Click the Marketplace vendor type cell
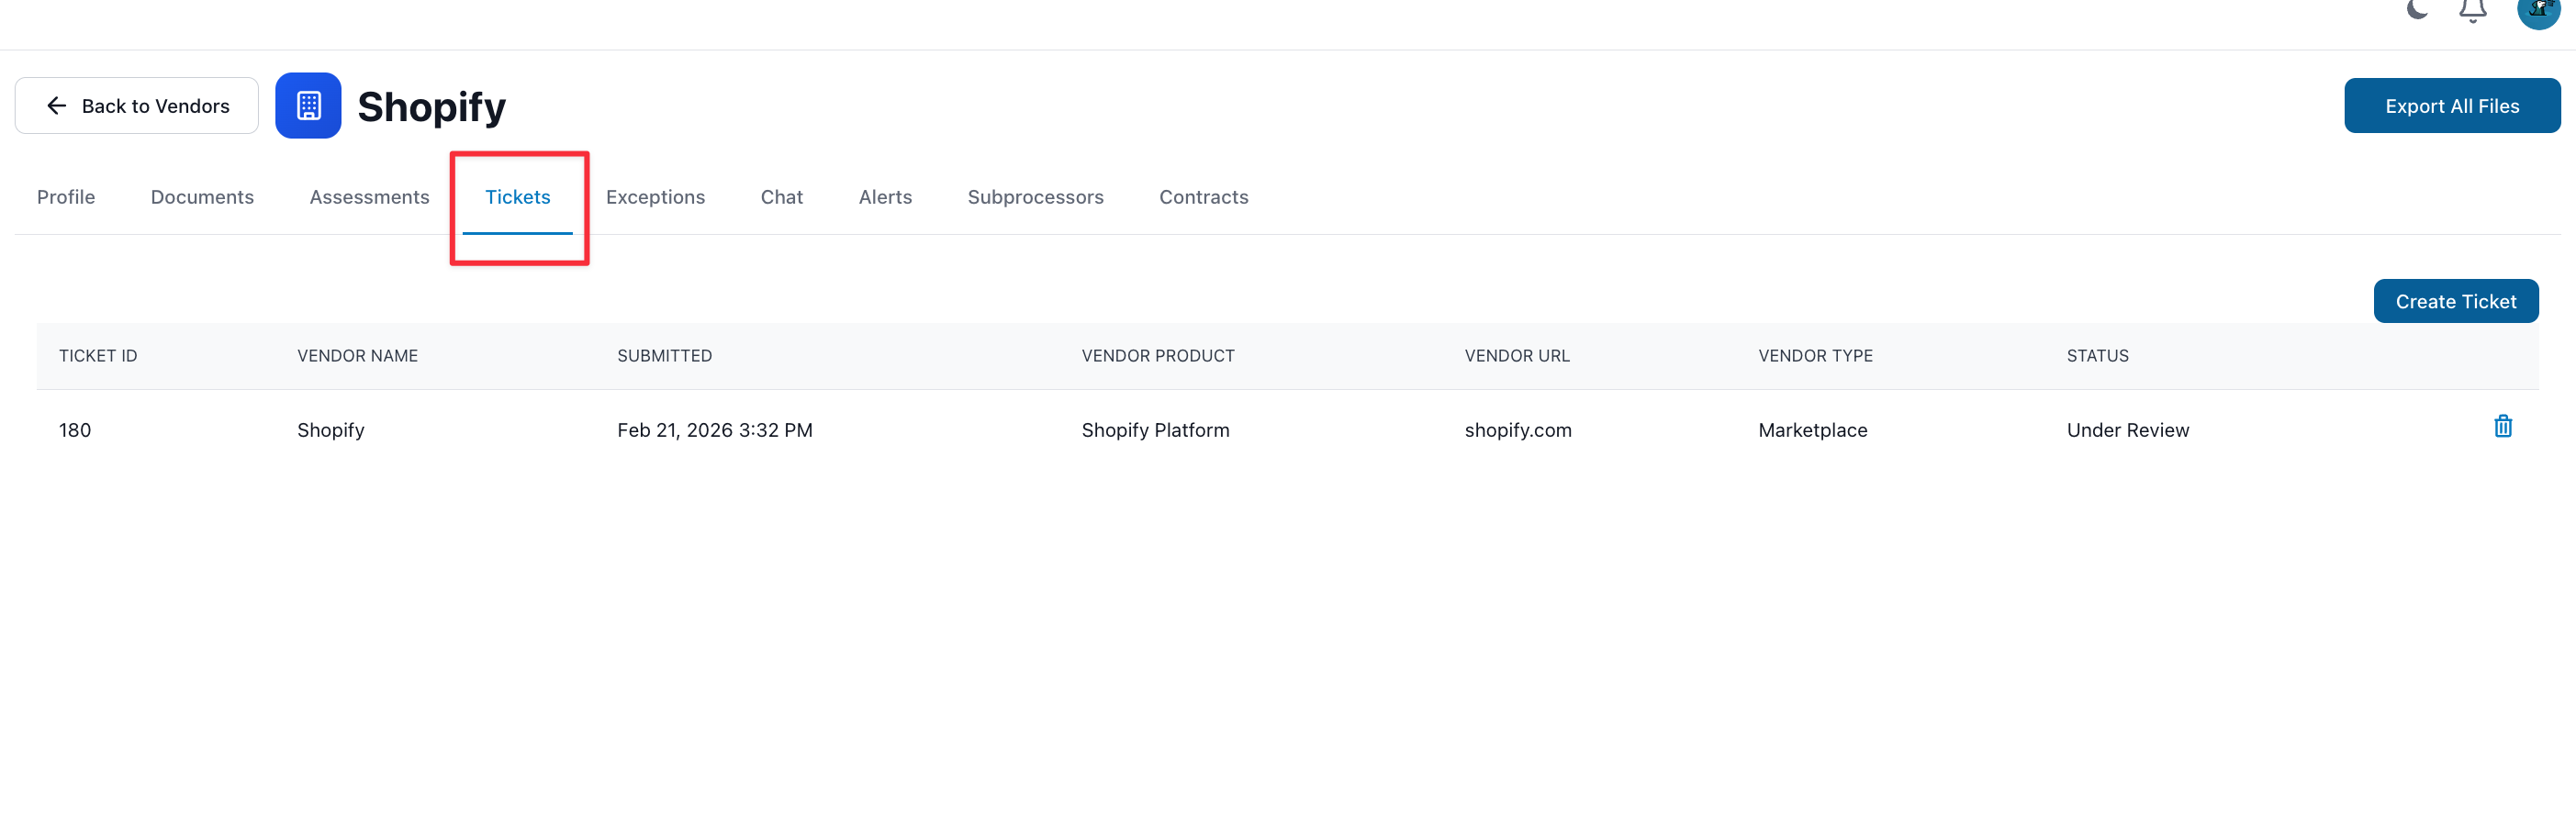 [x=1813, y=430]
